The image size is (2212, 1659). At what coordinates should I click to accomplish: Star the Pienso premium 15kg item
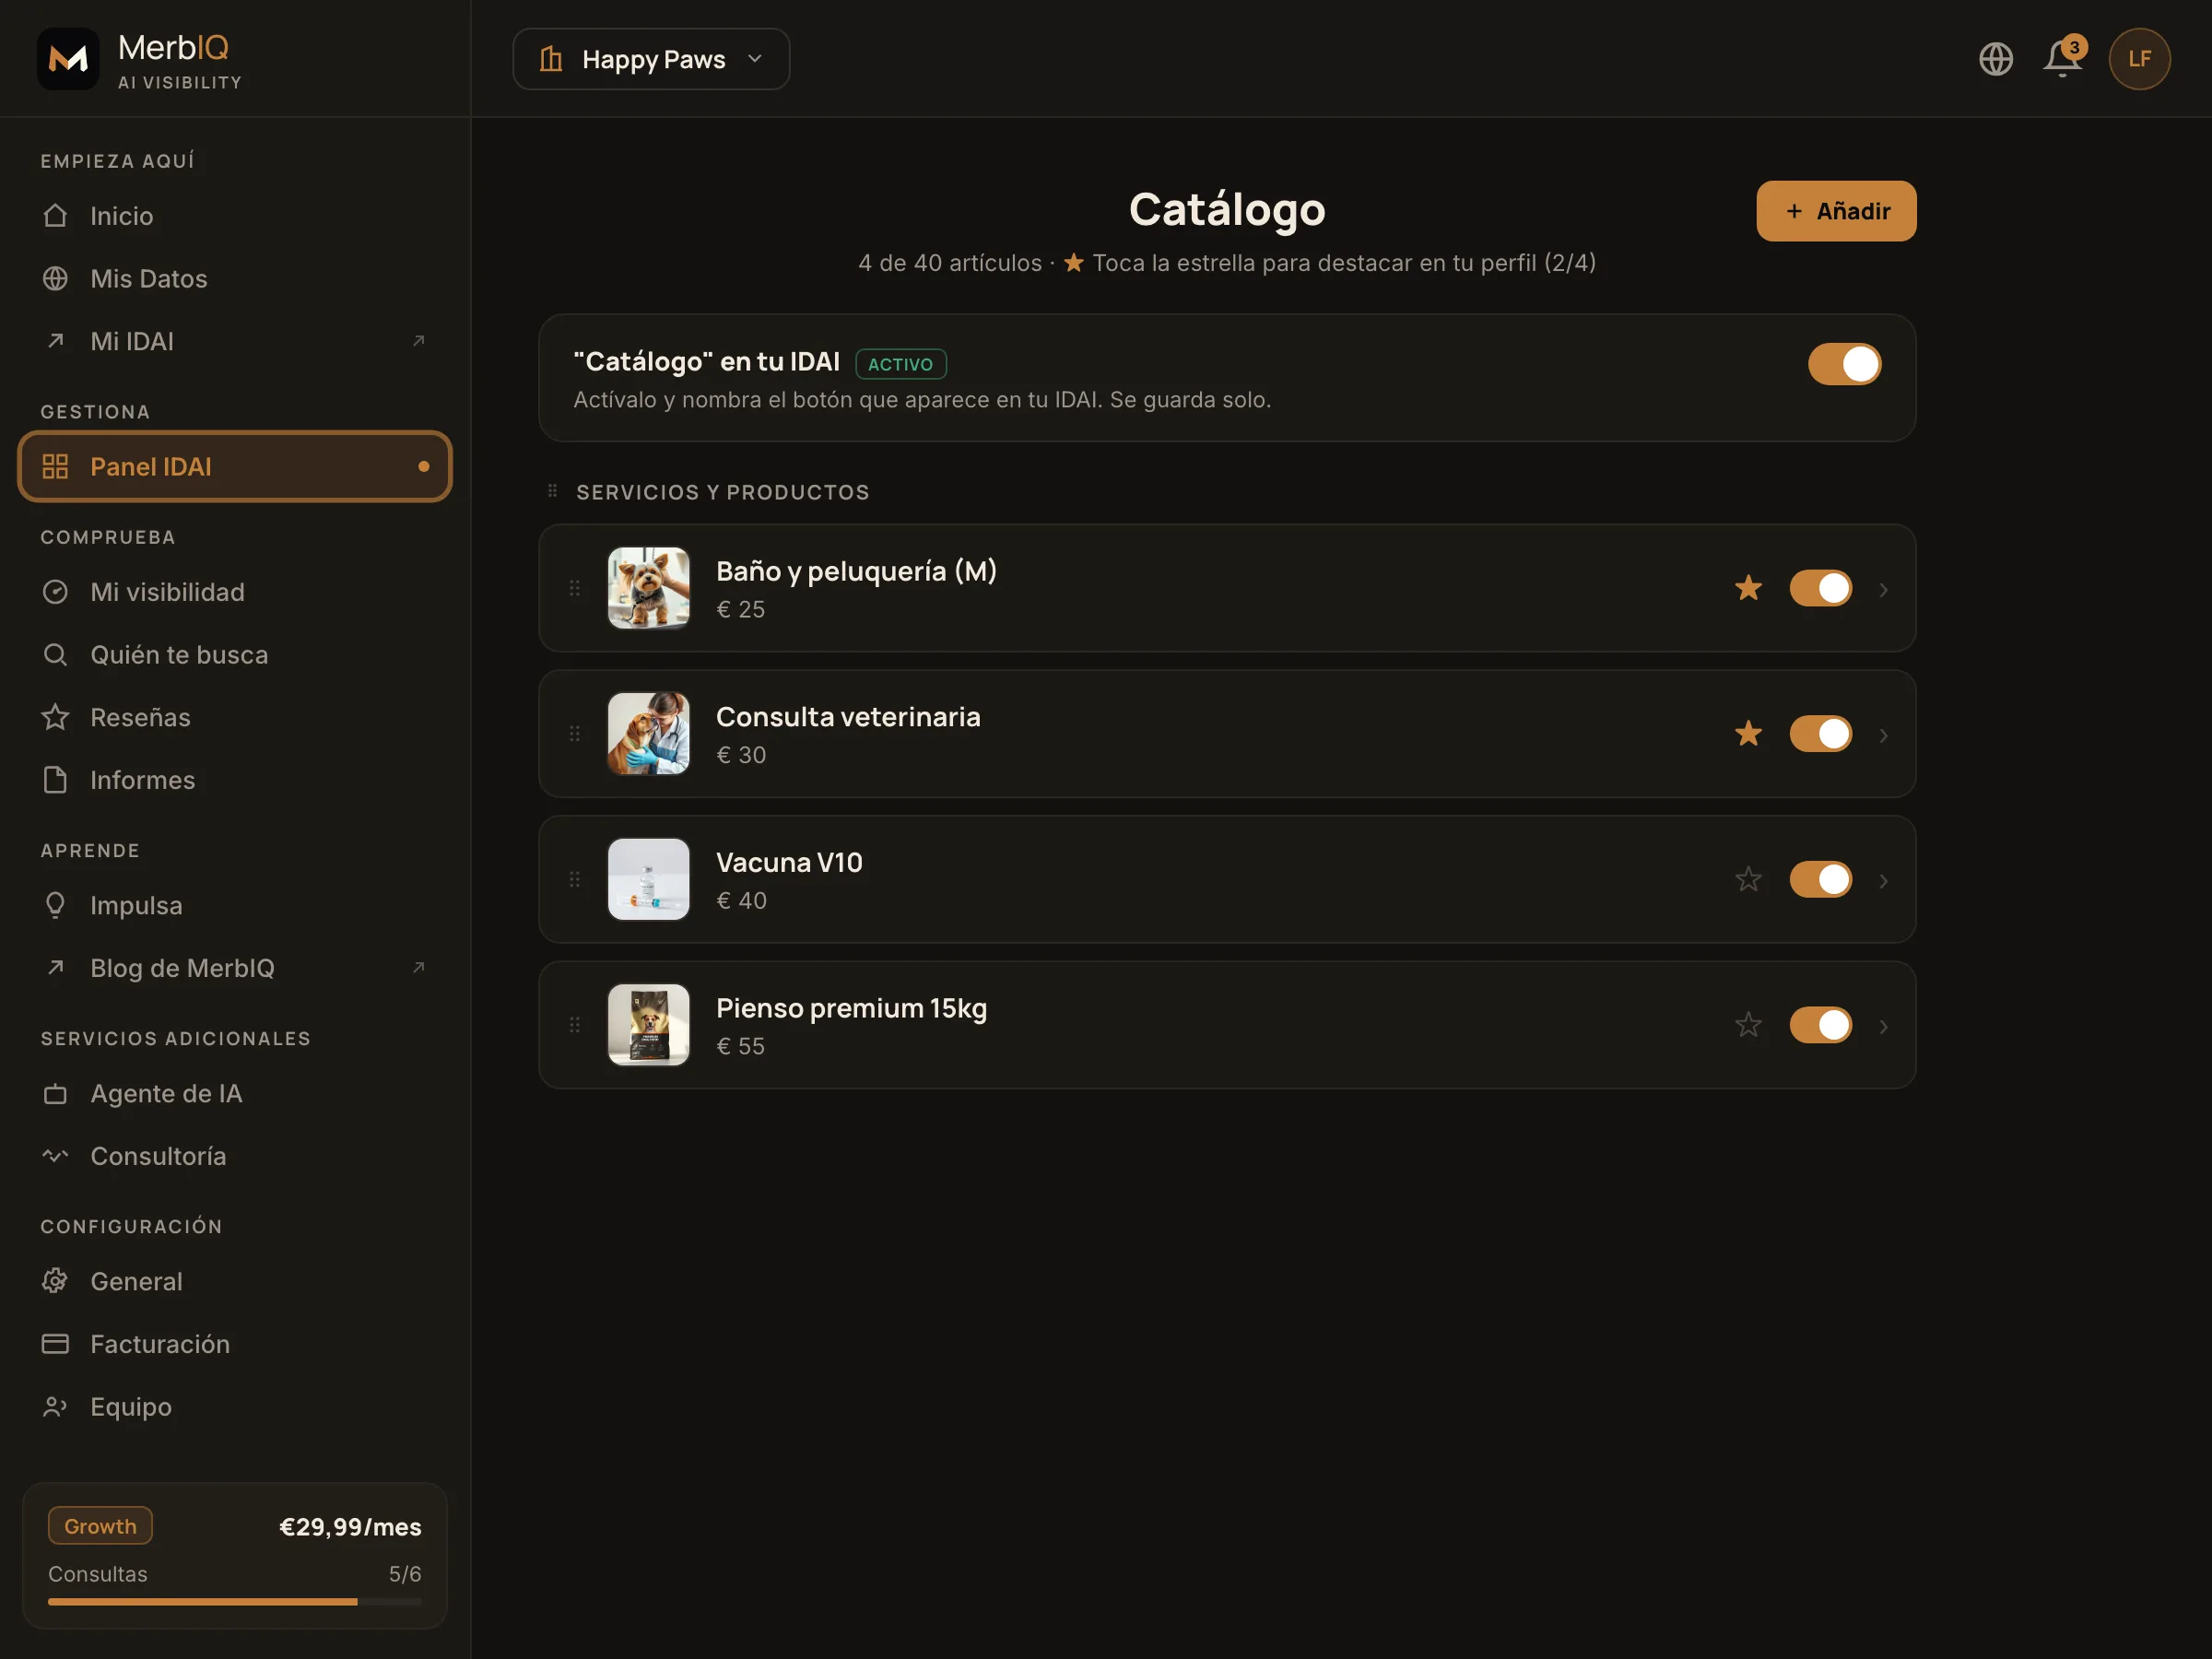point(1748,1025)
